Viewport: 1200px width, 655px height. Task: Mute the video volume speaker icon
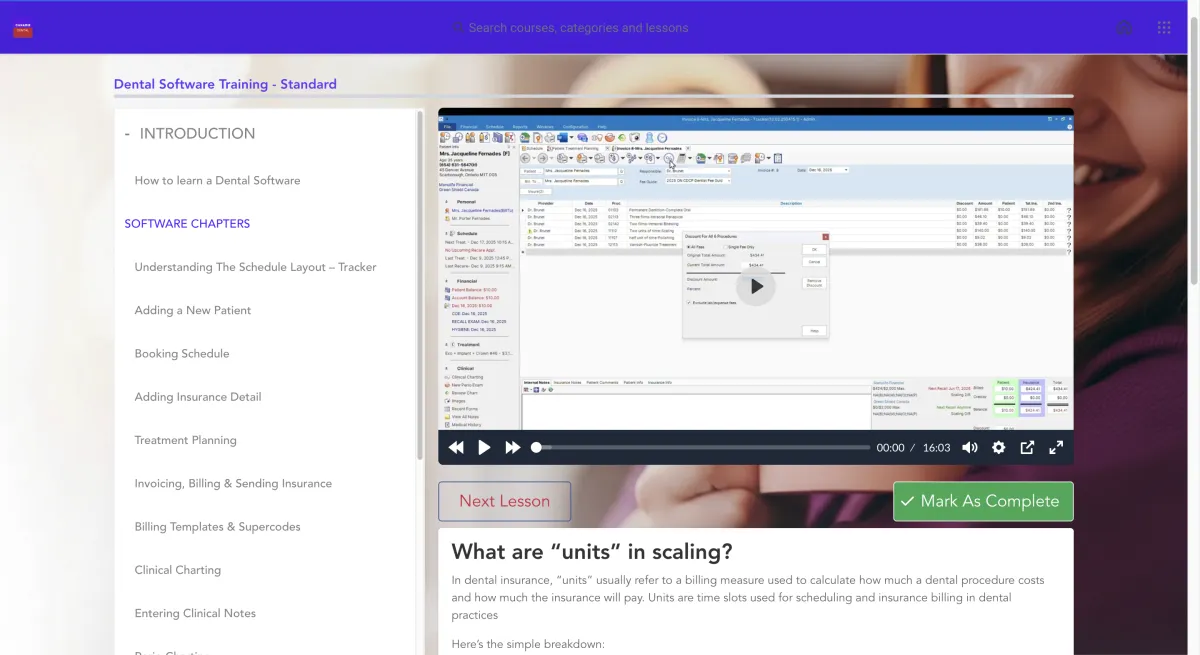tap(969, 448)
